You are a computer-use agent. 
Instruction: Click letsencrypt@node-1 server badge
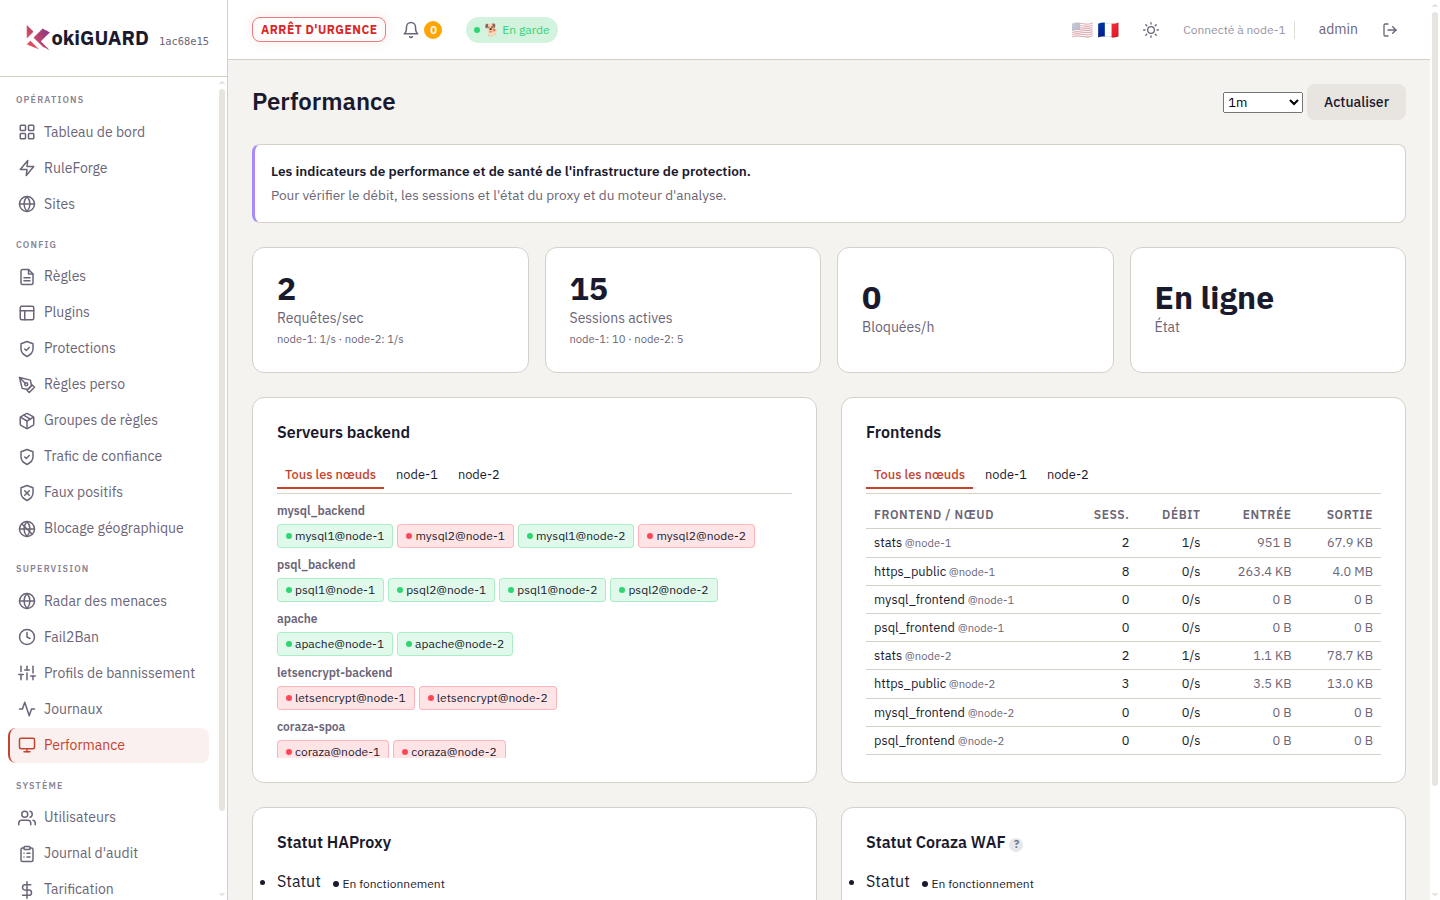[x=346, y=698]
